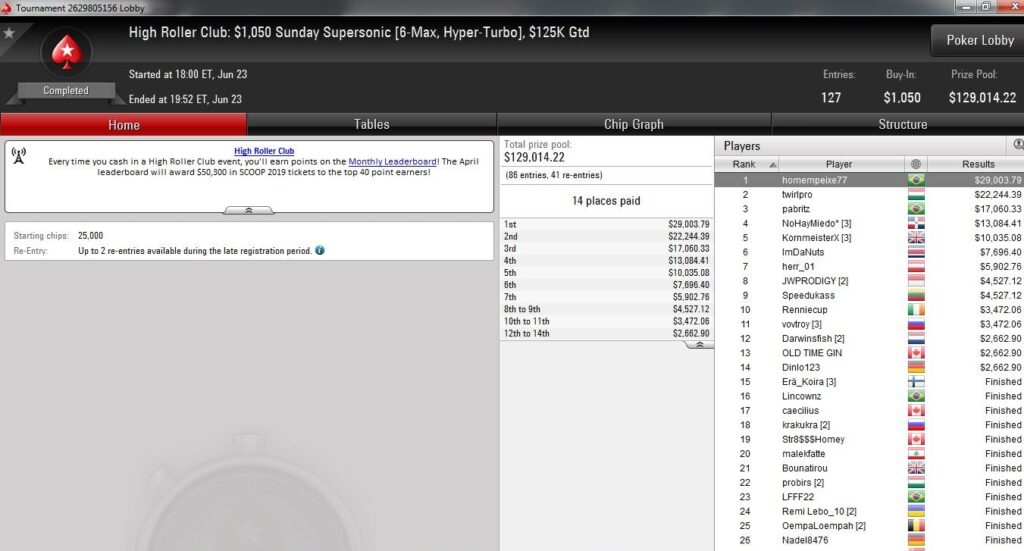
Task: Switch to the Tables tab
Action: [x=372, y=124]
